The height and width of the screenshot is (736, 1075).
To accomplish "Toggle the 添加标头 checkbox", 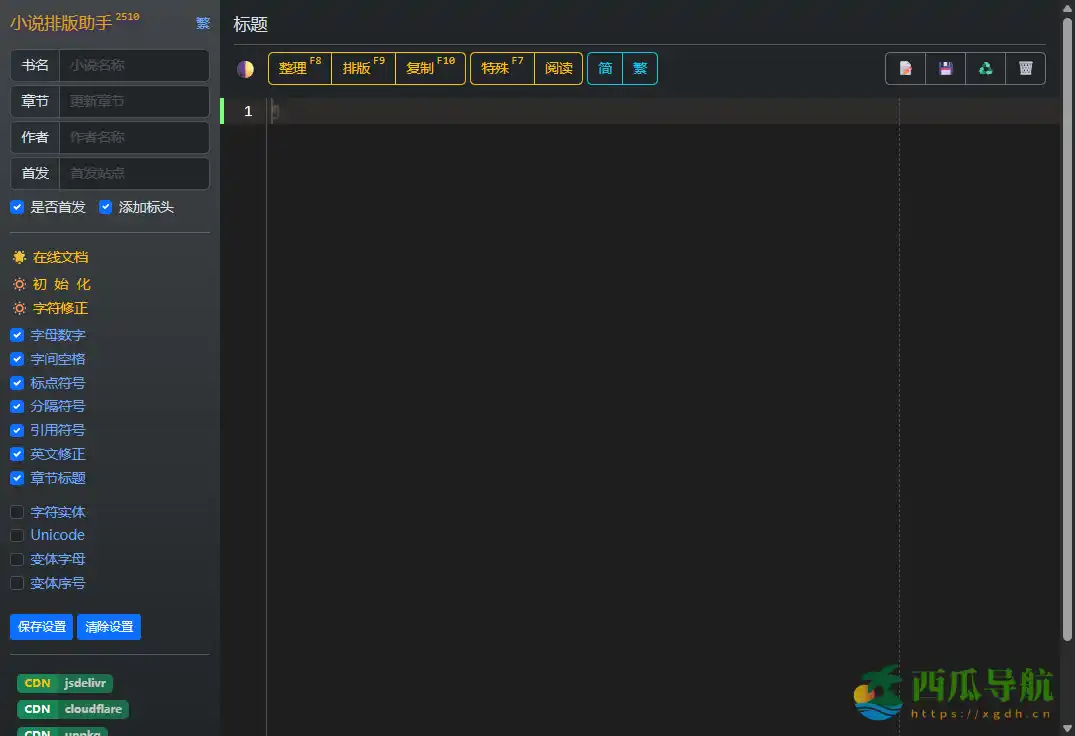I will pyautogui.click(x=106, y=207).
